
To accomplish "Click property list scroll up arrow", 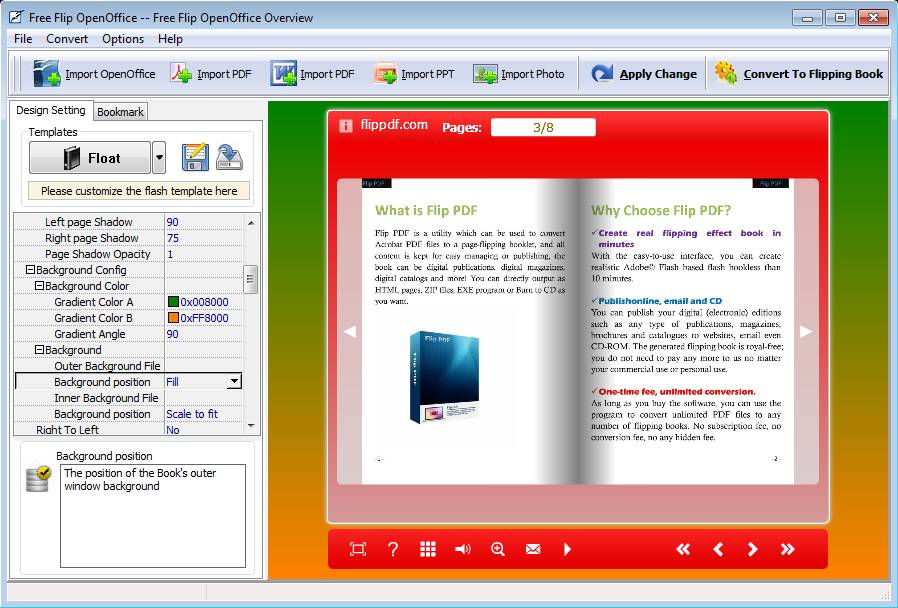I will click(x=250, y=222).
